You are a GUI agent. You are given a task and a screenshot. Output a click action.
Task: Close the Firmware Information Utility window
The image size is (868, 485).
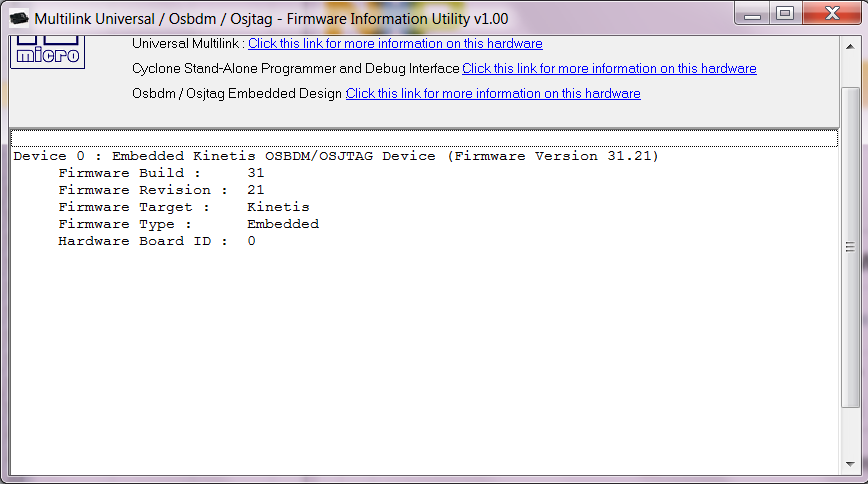pyautogui.click(x=832, y=14)
